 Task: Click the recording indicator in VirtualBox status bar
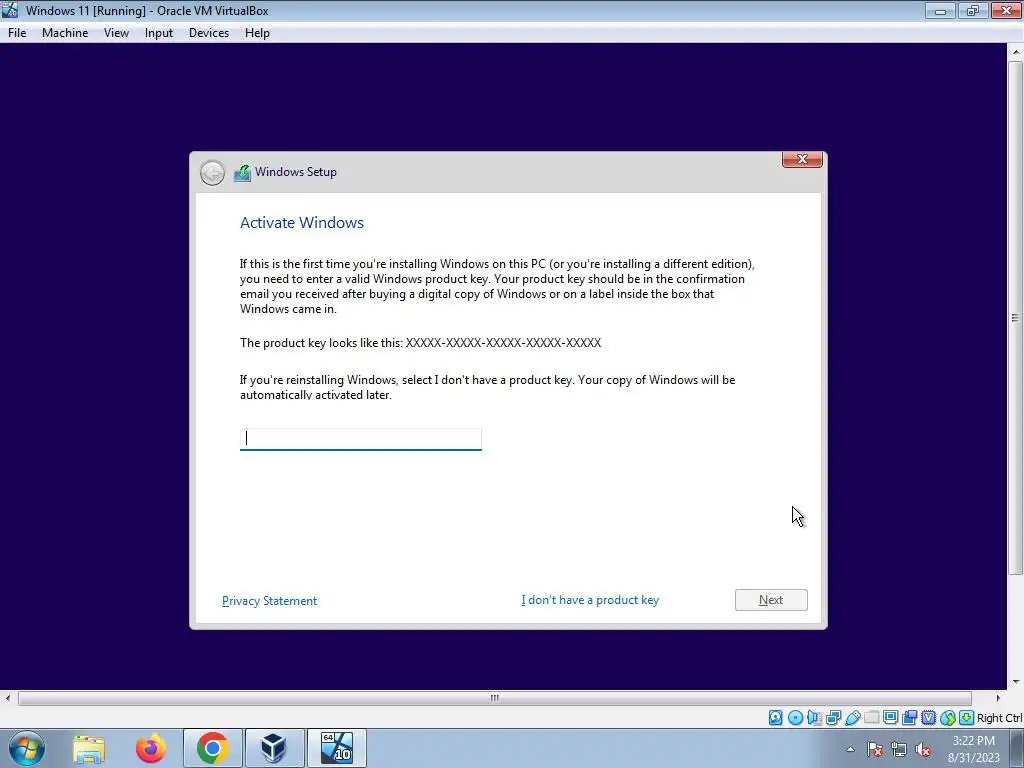tap(909, 718)
